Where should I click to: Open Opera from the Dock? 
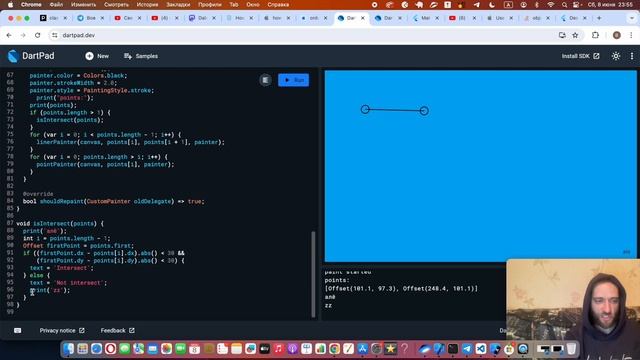click(110, 349)
